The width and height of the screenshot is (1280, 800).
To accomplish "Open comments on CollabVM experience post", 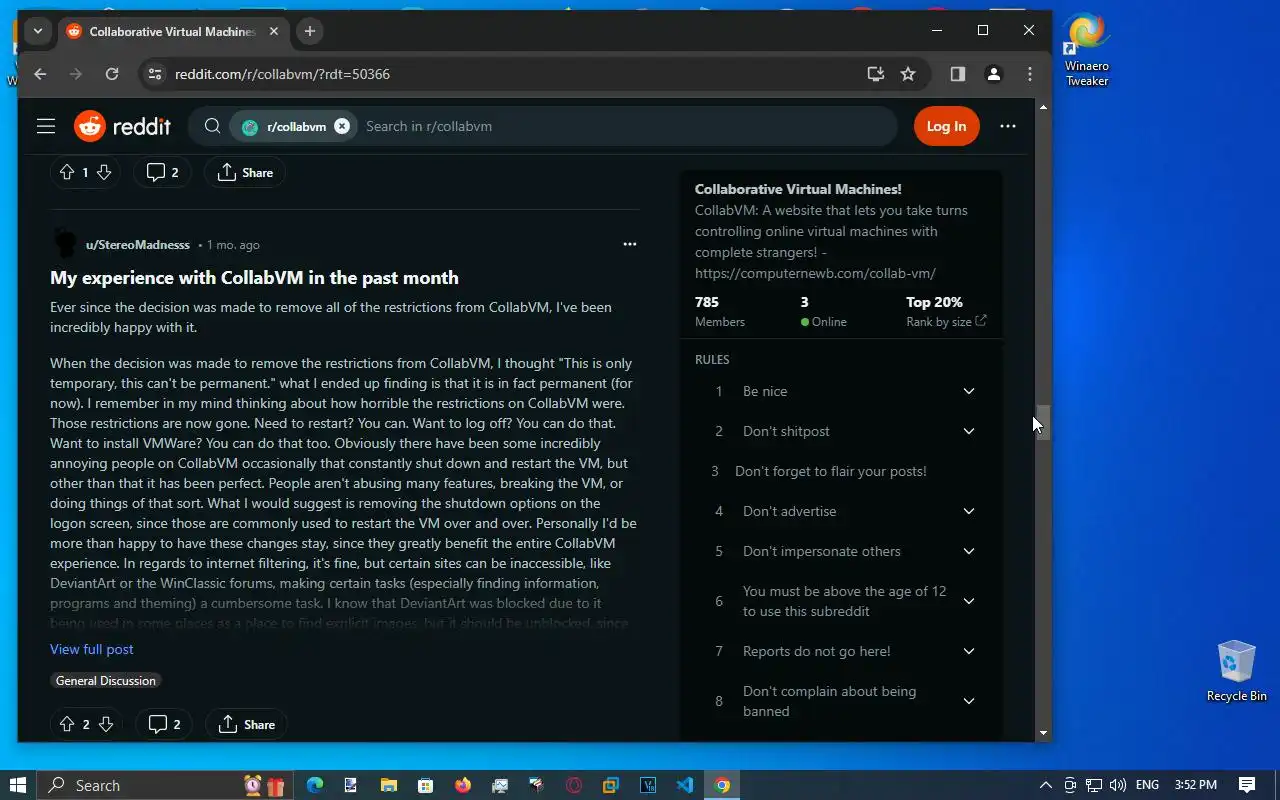I will coord(165,724).
